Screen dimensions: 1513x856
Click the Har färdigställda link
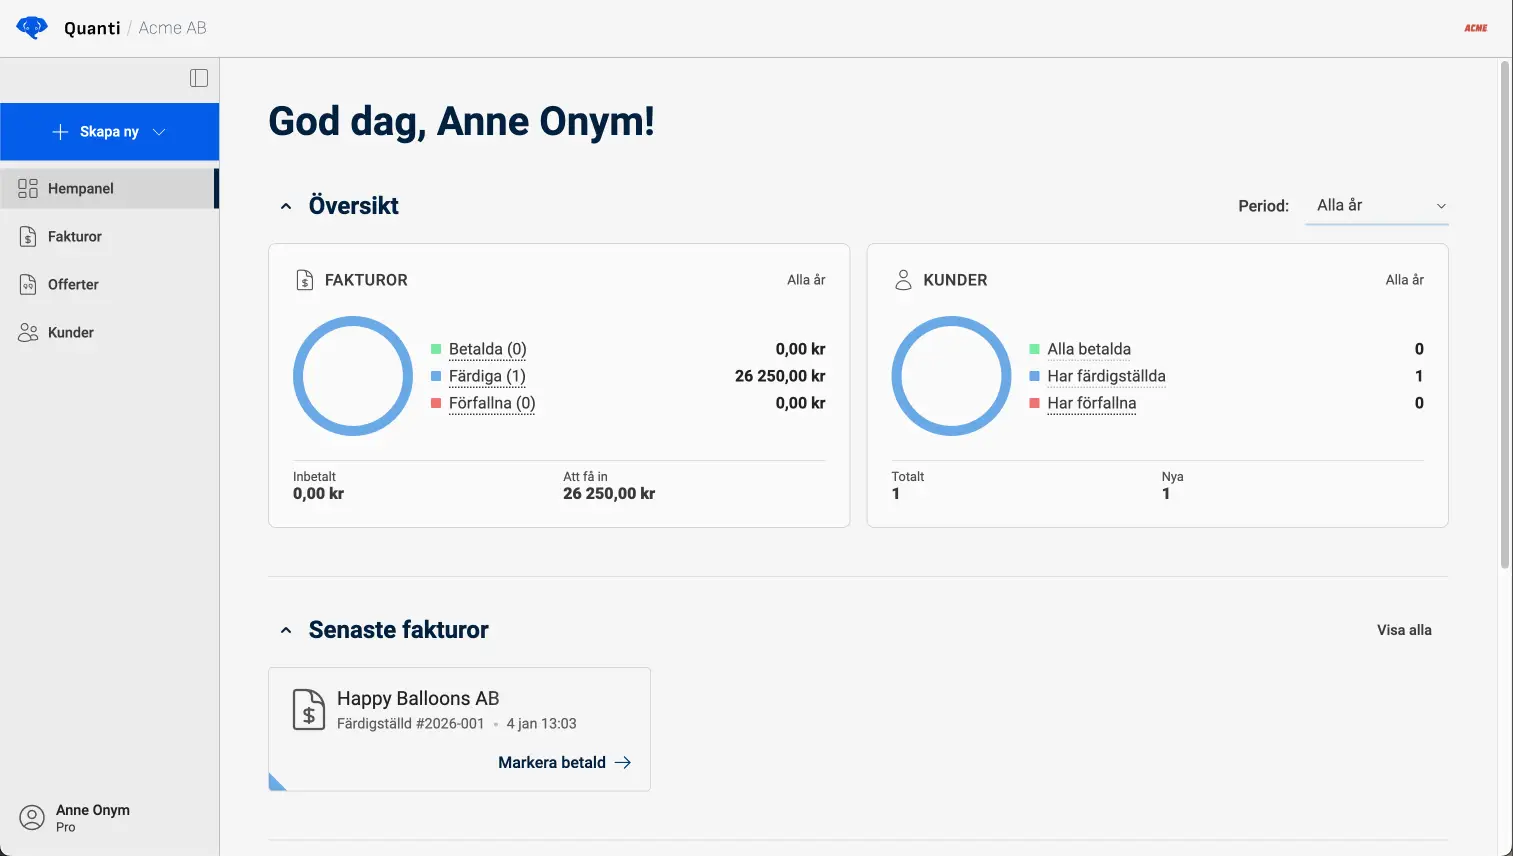[1106, 376]
